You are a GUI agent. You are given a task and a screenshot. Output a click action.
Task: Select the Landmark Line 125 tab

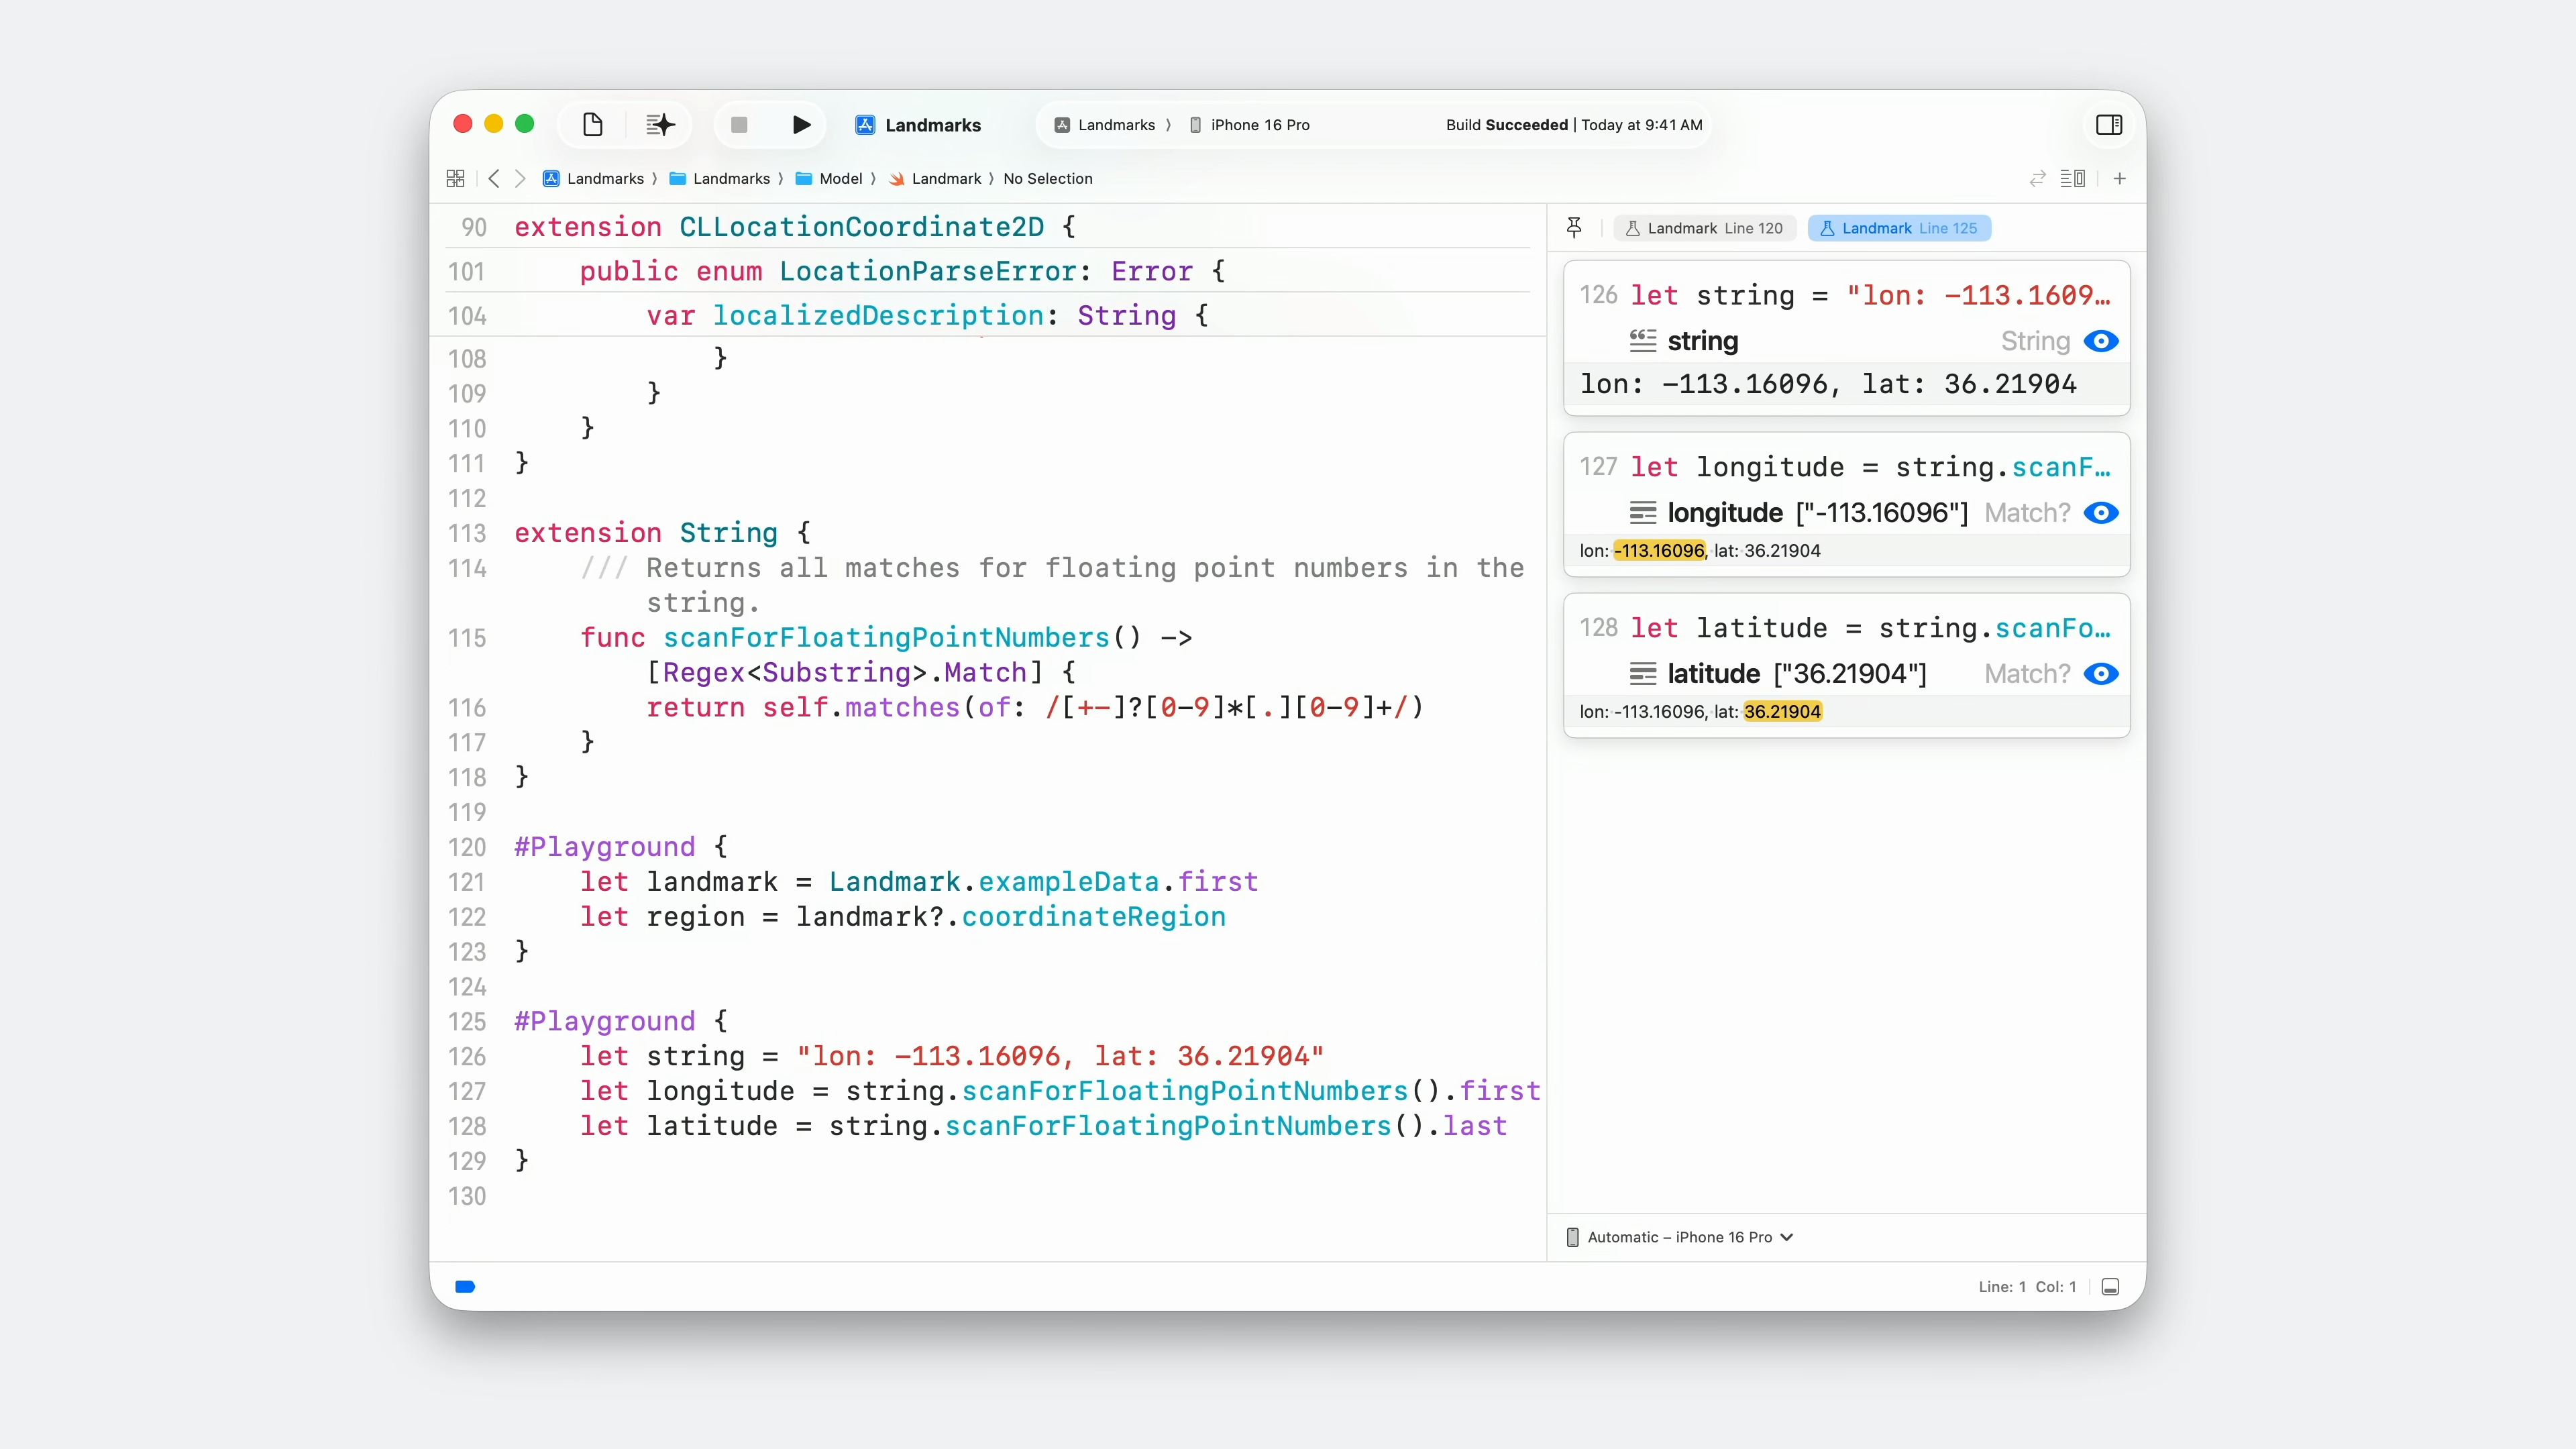(1898, 228)
